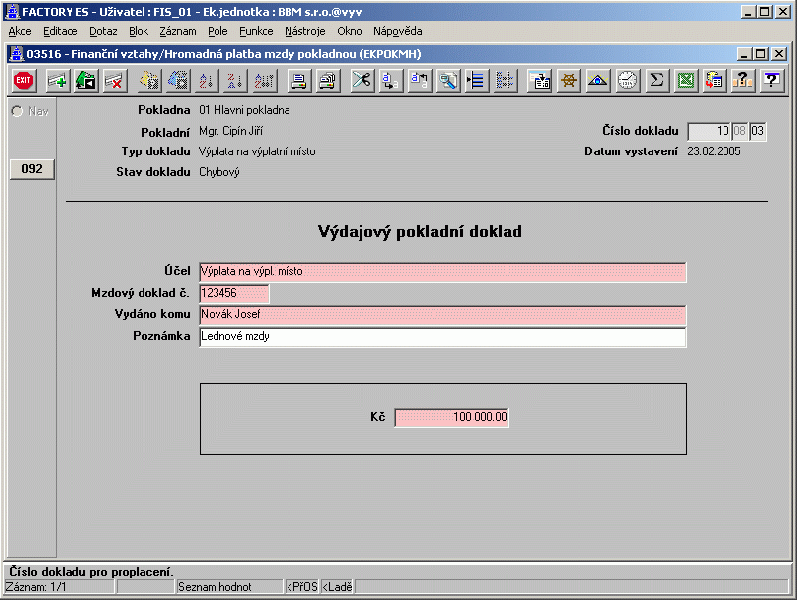Click the question mark with blocks icon
The width and height of the screenshot is (797, 600).
pyautogui.click(x=742, y=80)
